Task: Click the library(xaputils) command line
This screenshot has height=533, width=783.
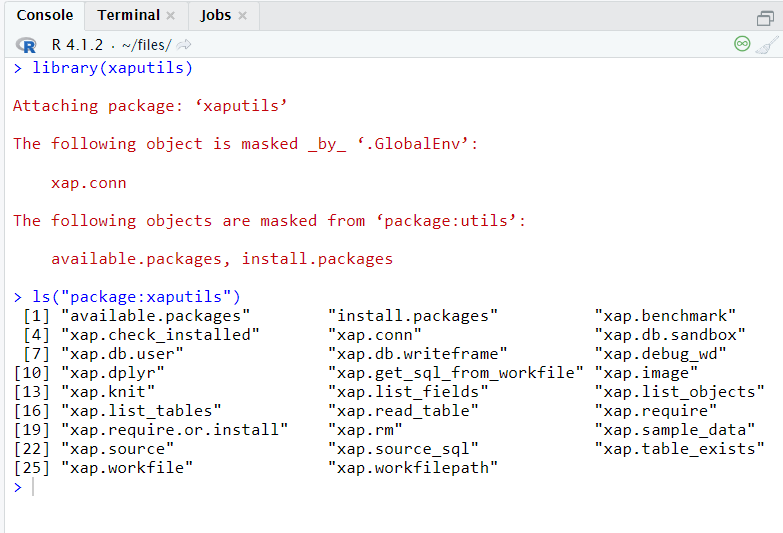Action: (112, 68)
